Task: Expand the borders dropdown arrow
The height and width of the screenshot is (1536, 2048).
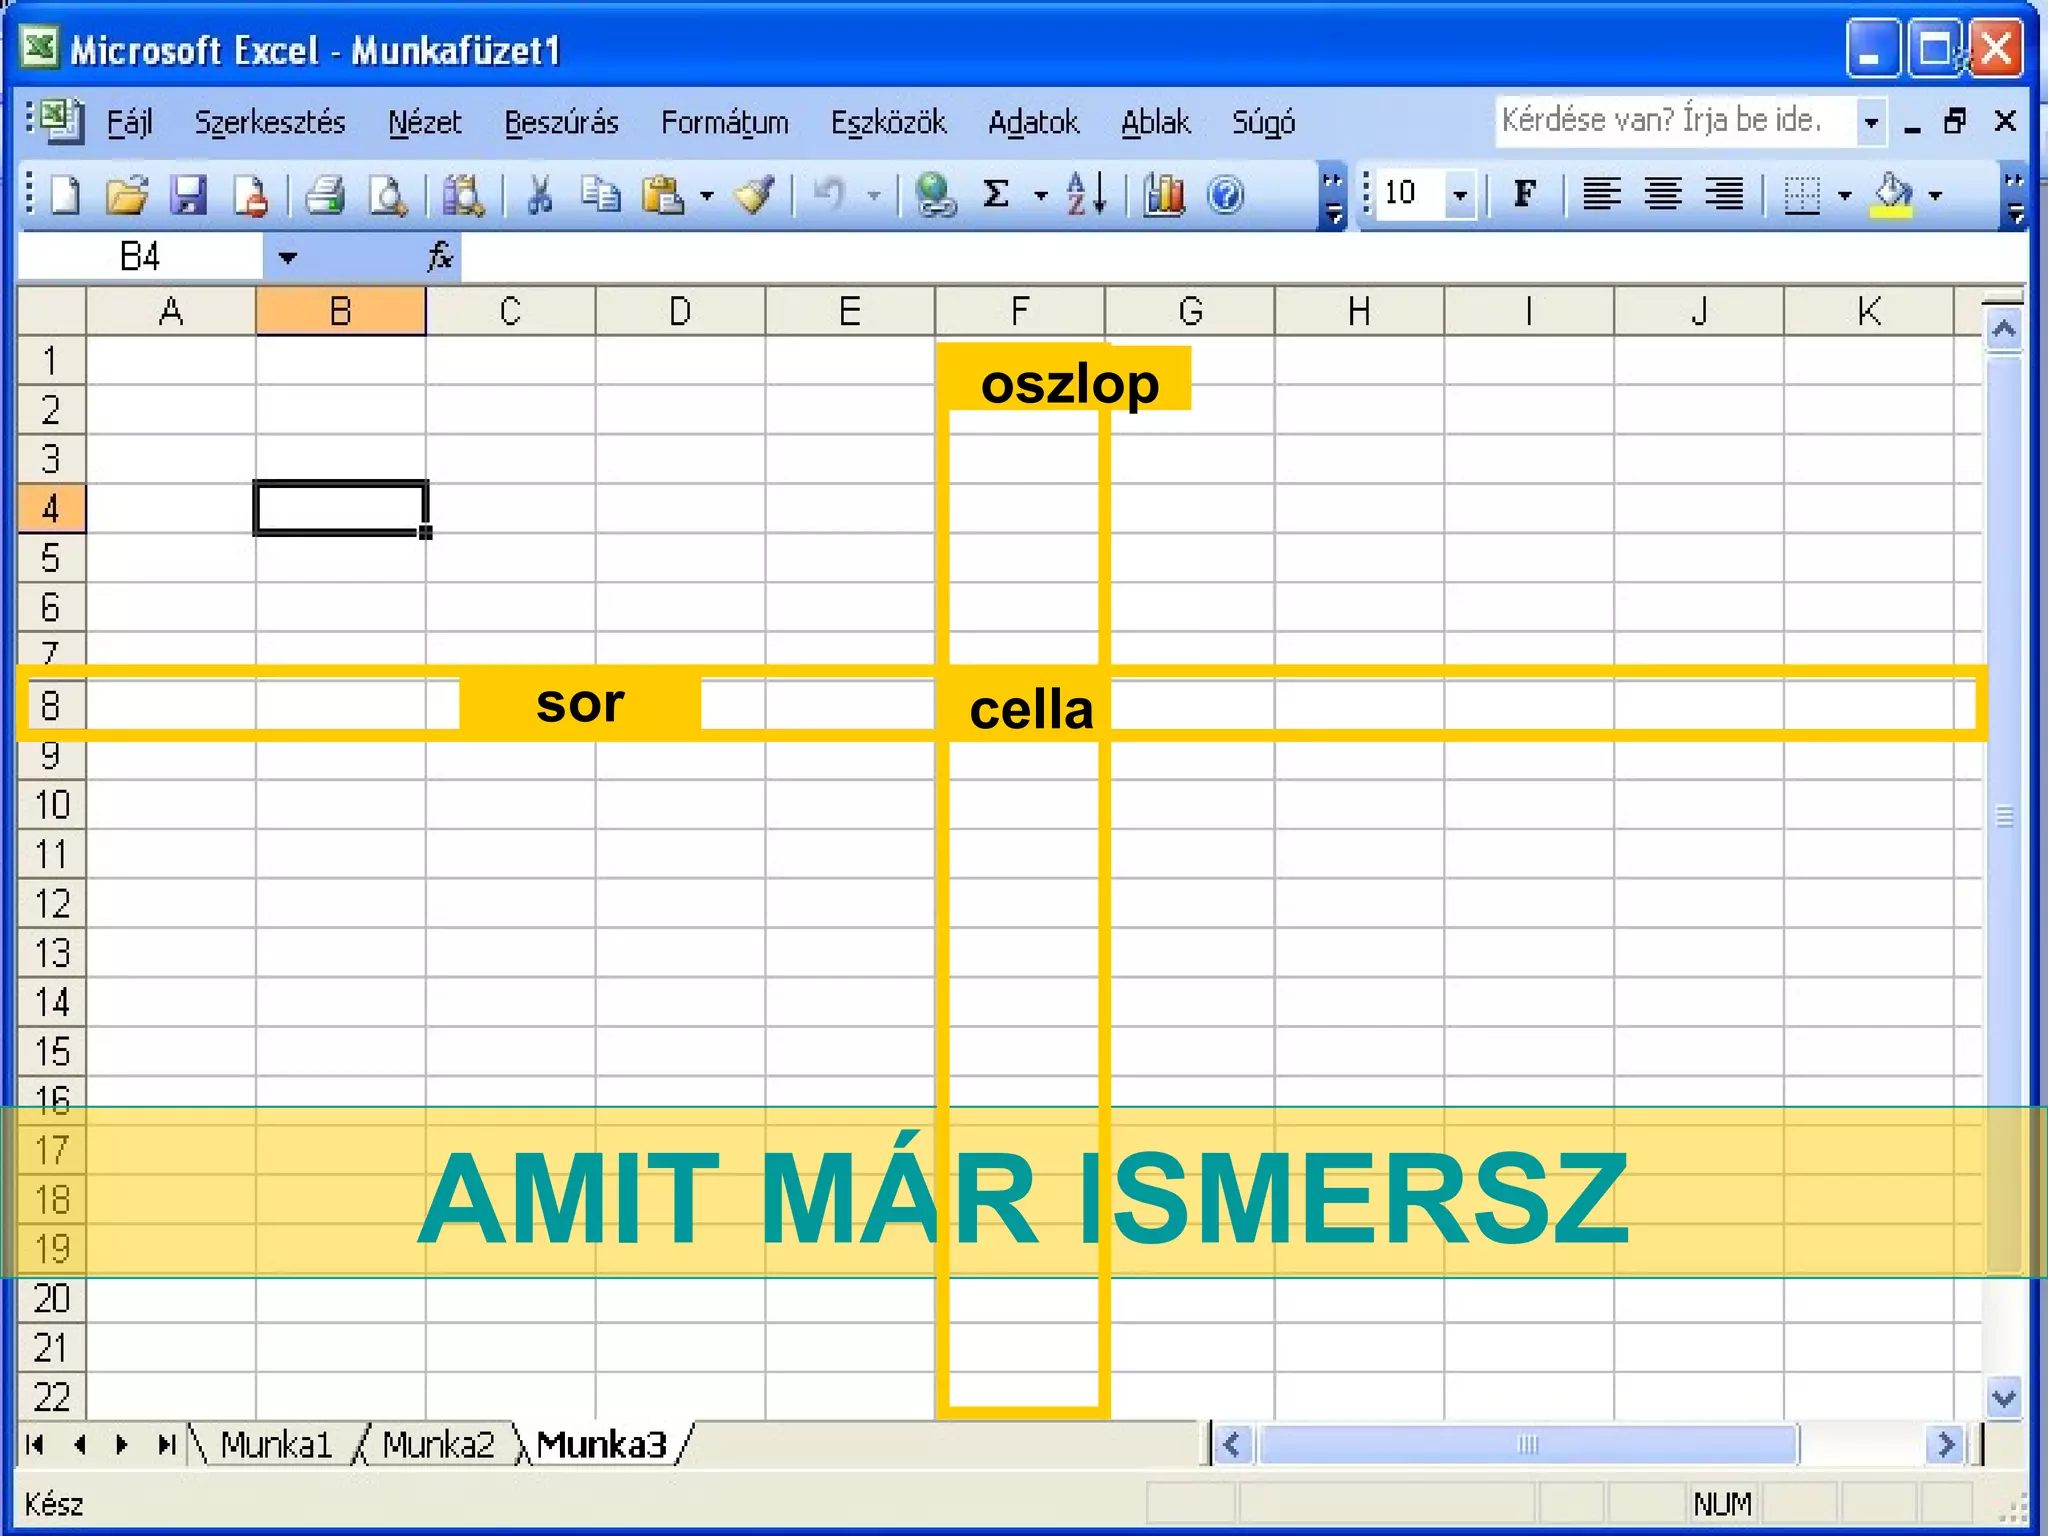Action: (x=1845, y=195)
